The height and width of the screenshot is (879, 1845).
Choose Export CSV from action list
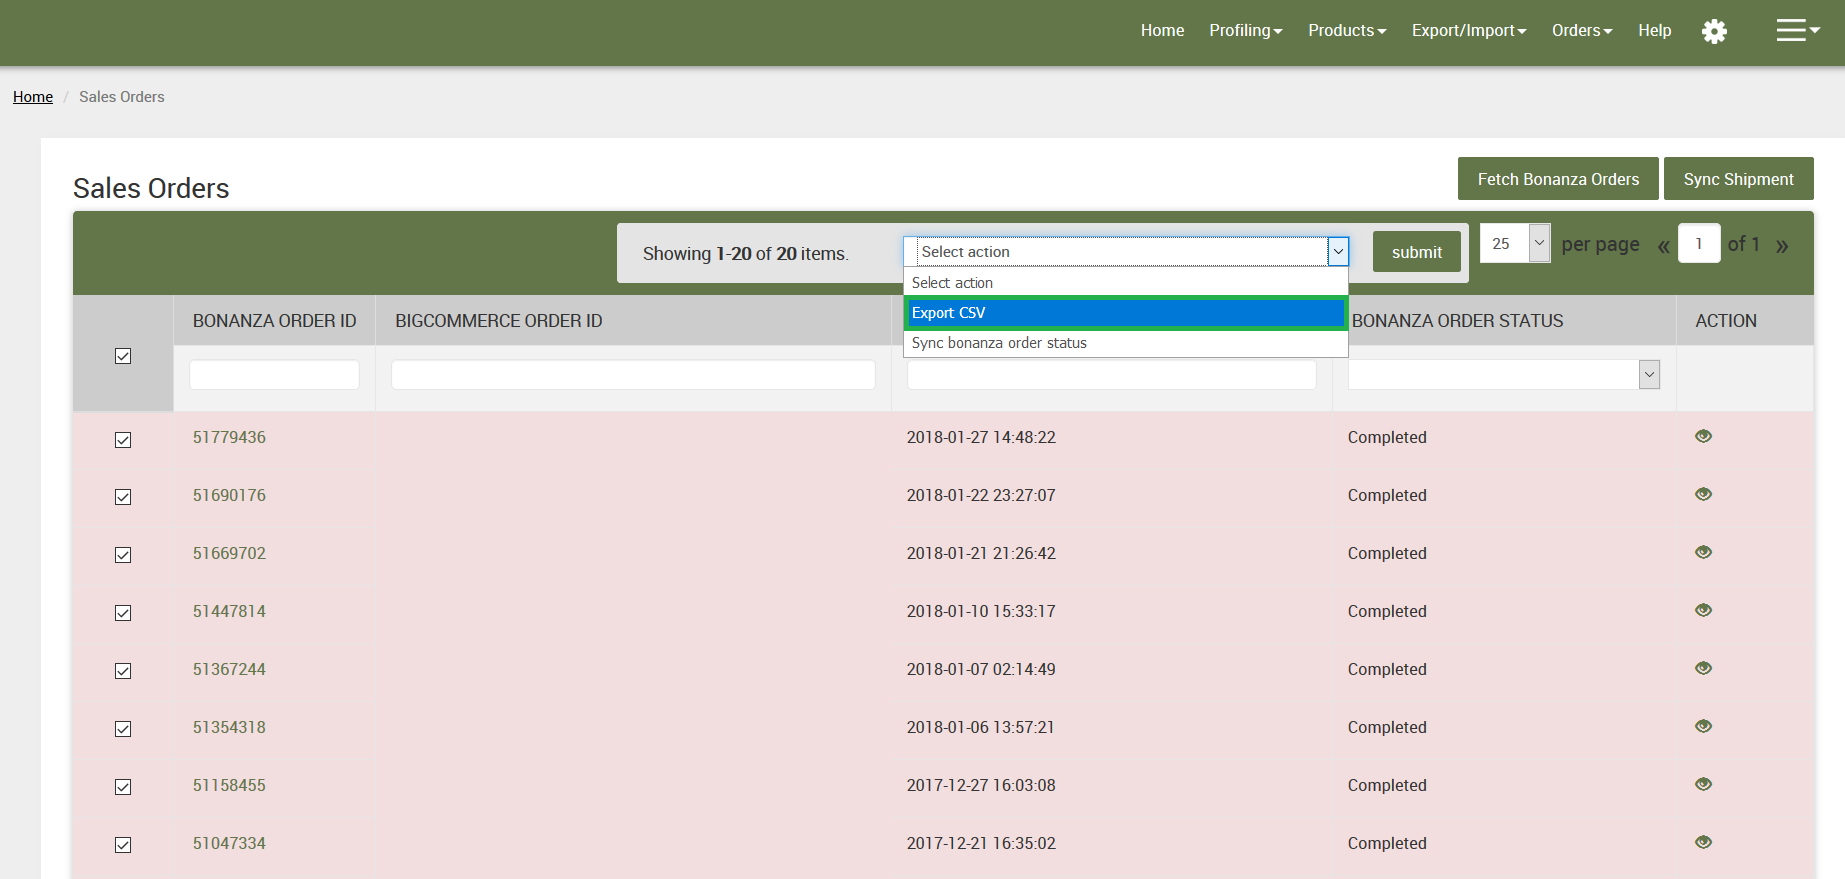pyautogui.click(x=1126, y=313)
